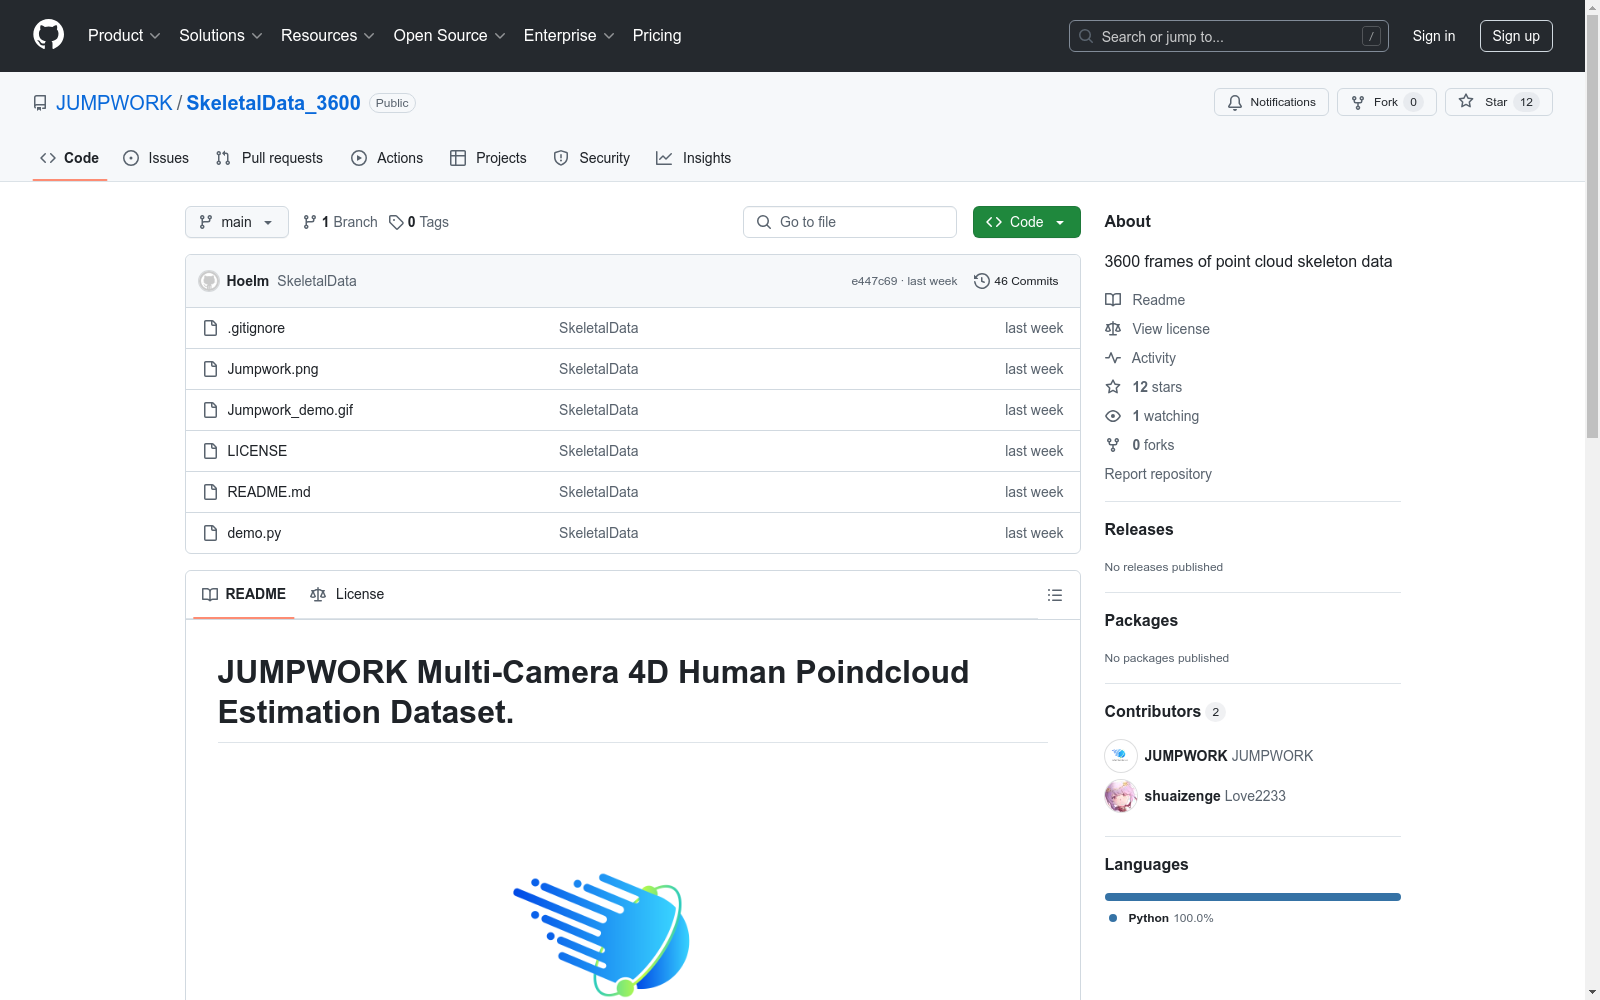Focus the Search or jump to field

pyautogui.click(x=1229, y=36)
